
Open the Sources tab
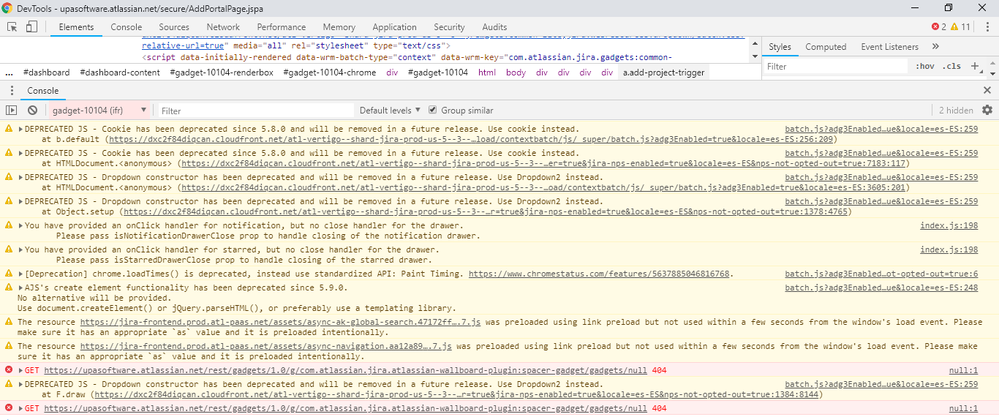coord(174,27)
